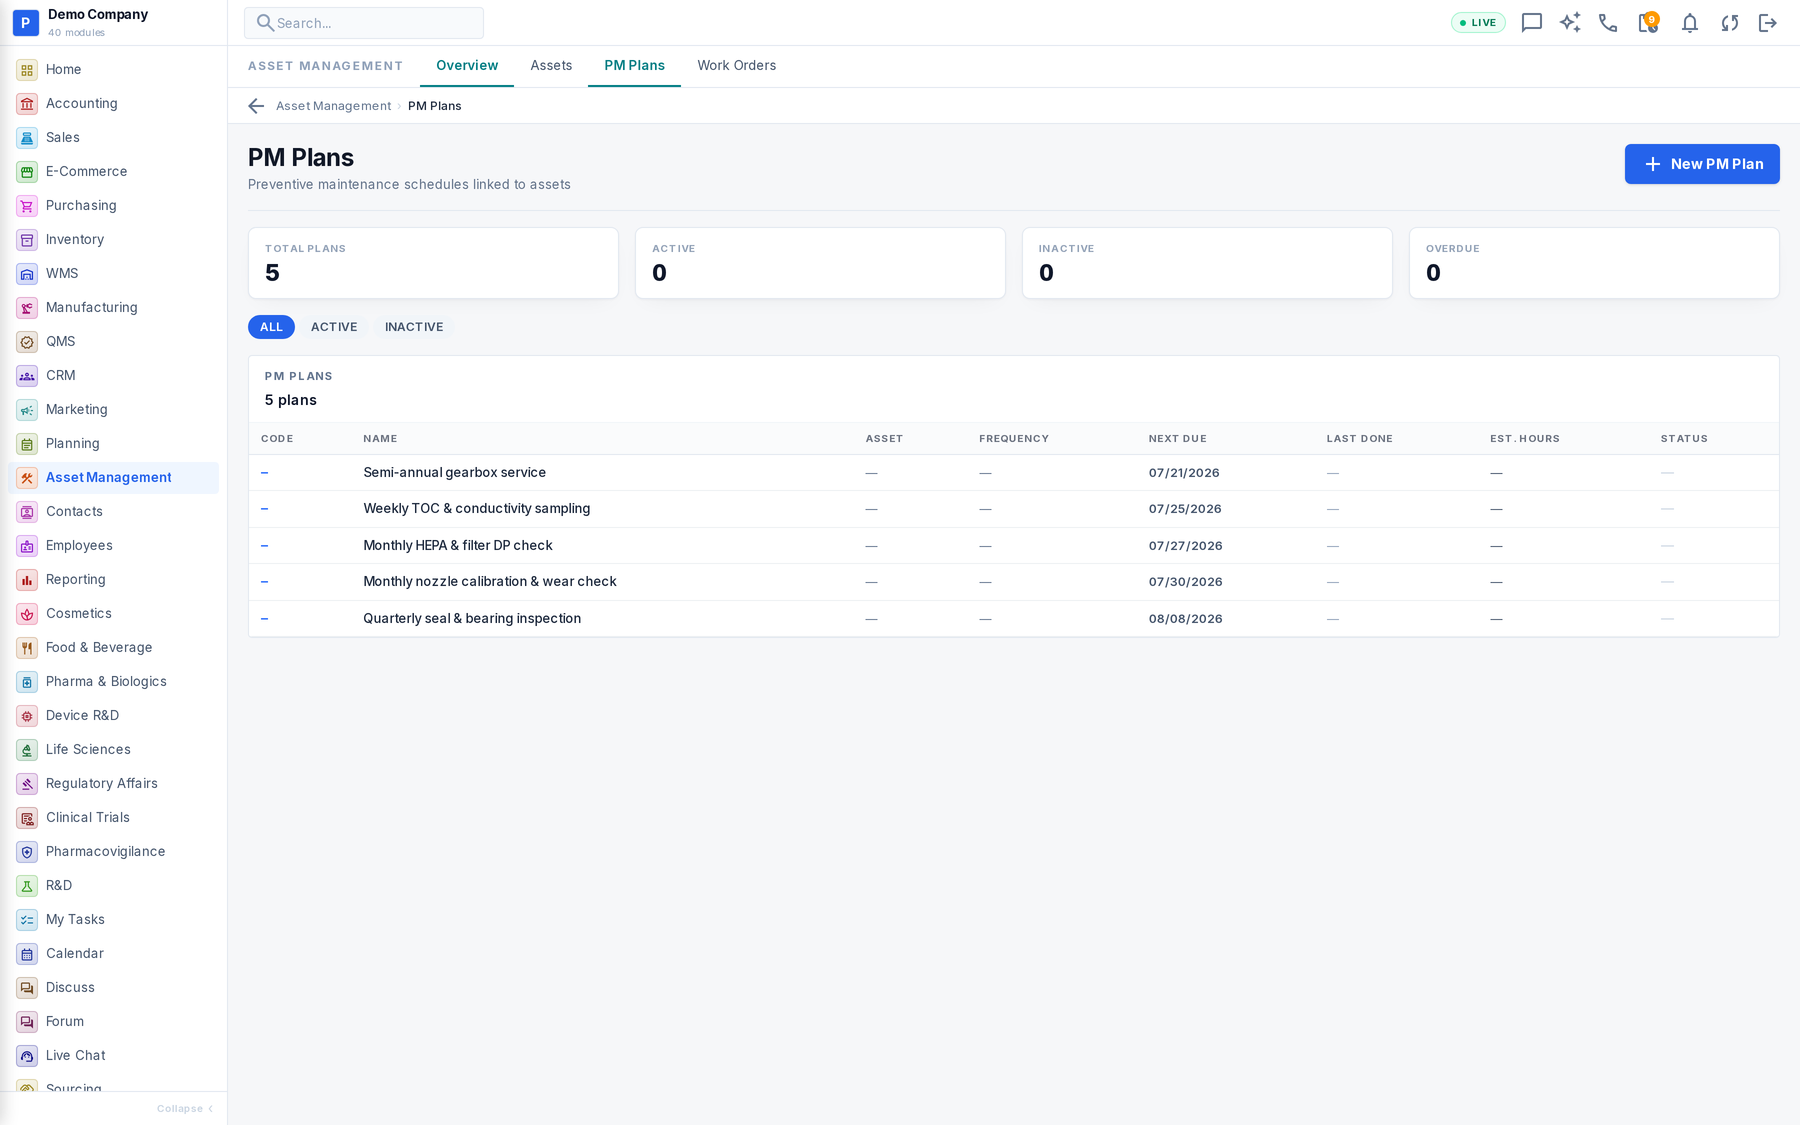Switch to the Overview tab

pos(467,66)
